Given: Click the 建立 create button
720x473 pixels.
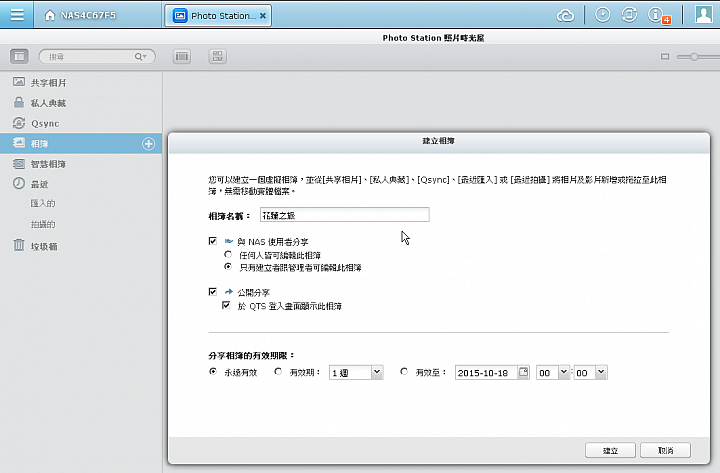Looking at the screenshot, I should (x=610, y=450).
